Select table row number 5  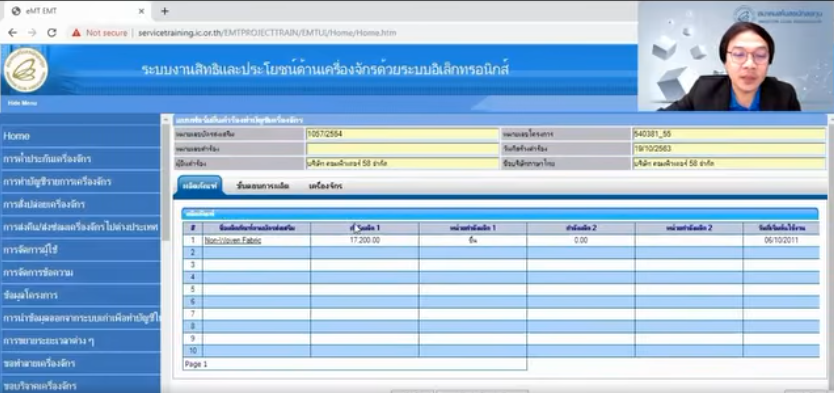pyautogui.click(x=193, y=289)
